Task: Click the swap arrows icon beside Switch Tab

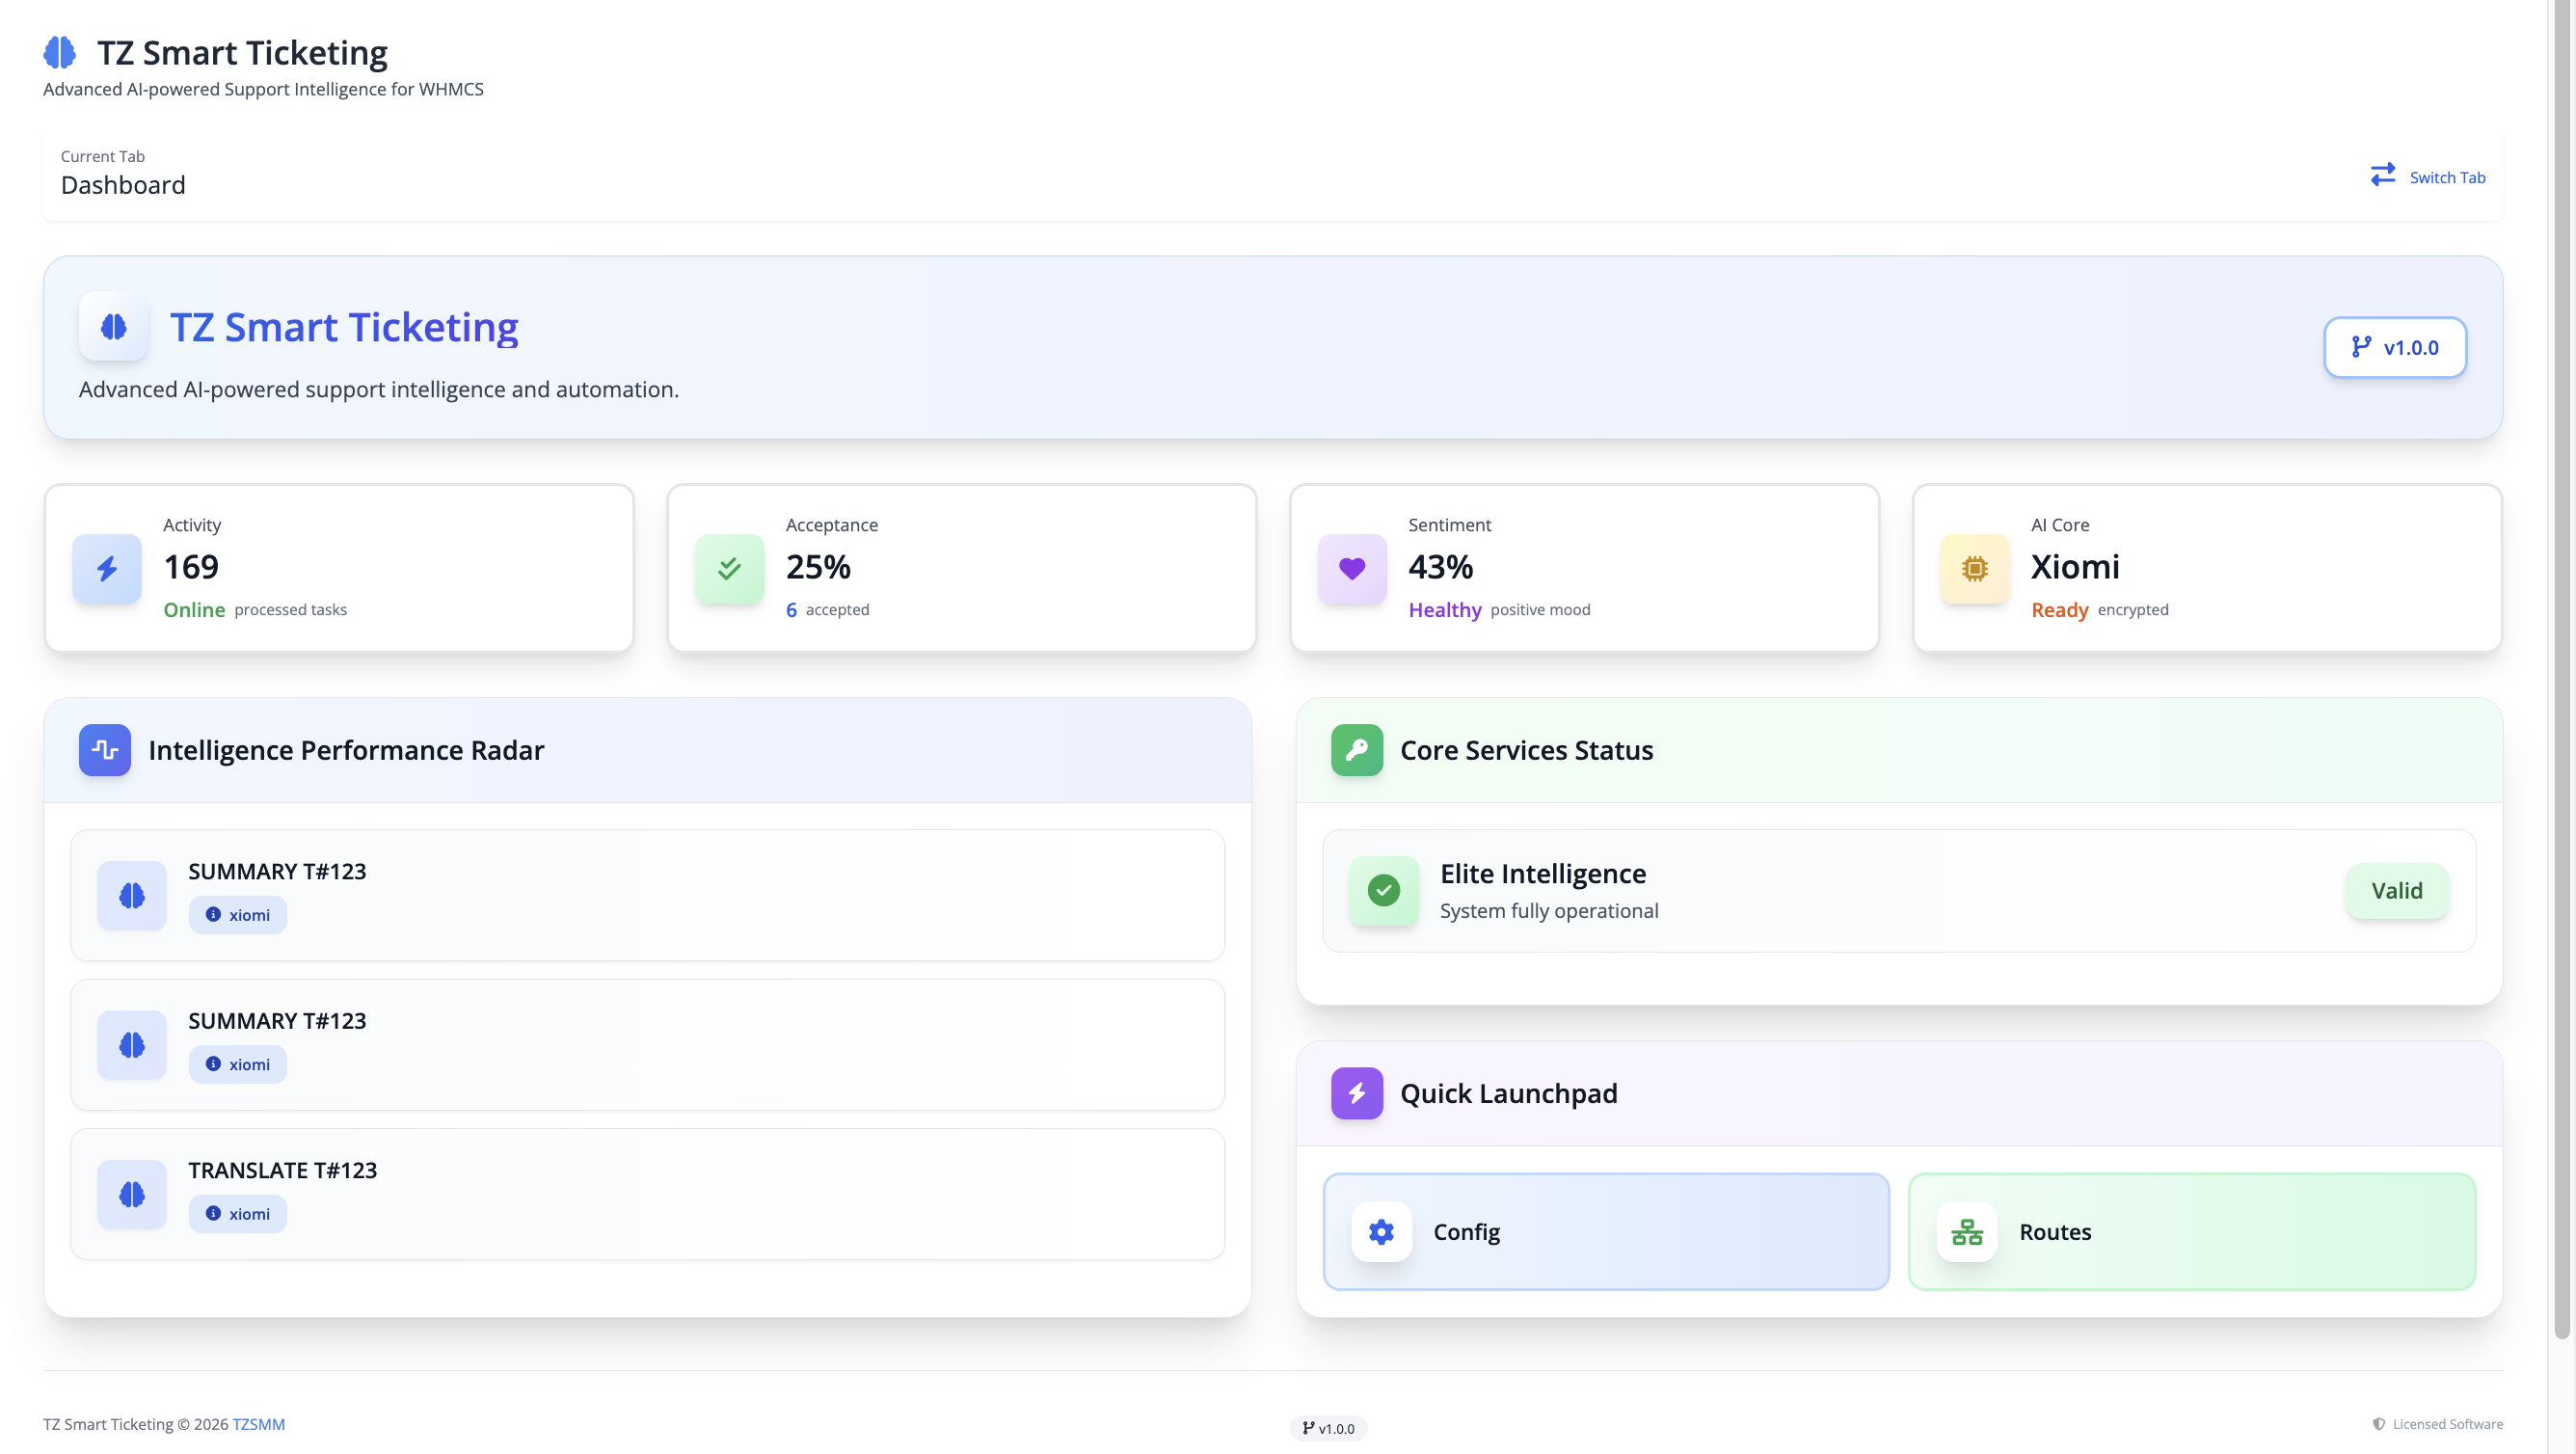Action: click(x=2382, y=175)
